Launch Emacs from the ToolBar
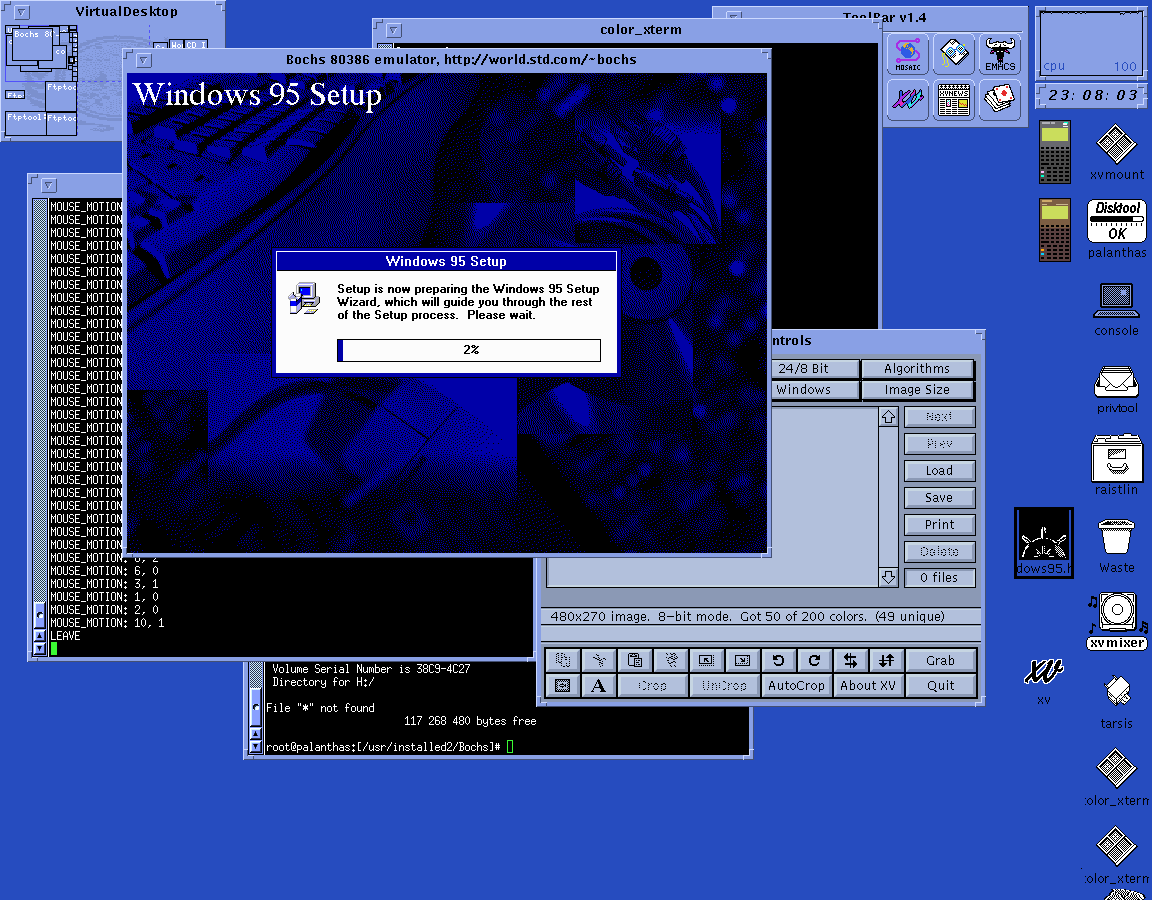 click(x=1000, y=54)
